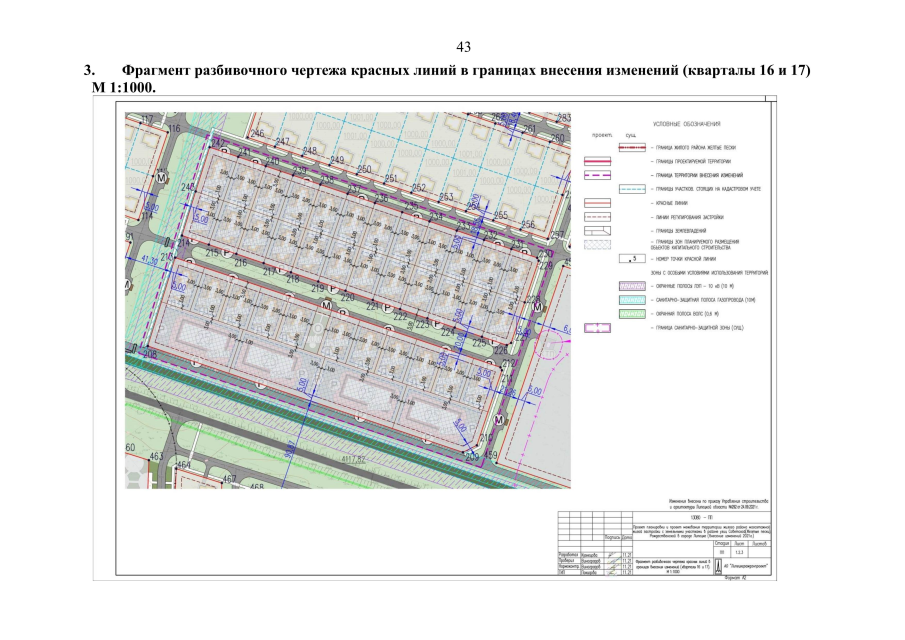Click map point number 464
Viewport: 905px width, 640px height.
[184, 465]
